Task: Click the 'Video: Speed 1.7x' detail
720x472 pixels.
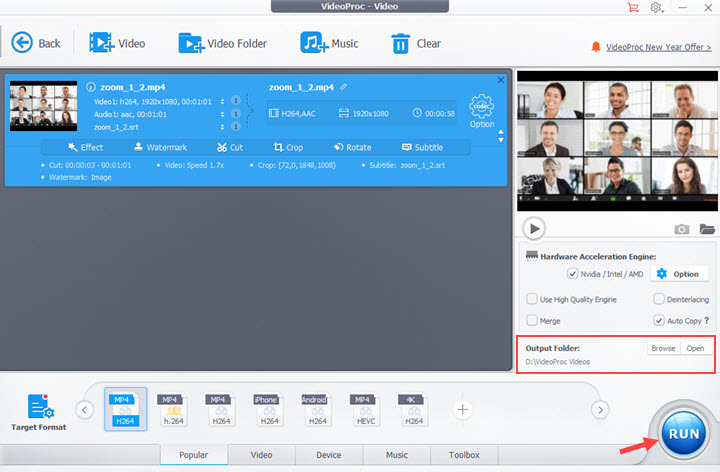Action: point(194,165)
